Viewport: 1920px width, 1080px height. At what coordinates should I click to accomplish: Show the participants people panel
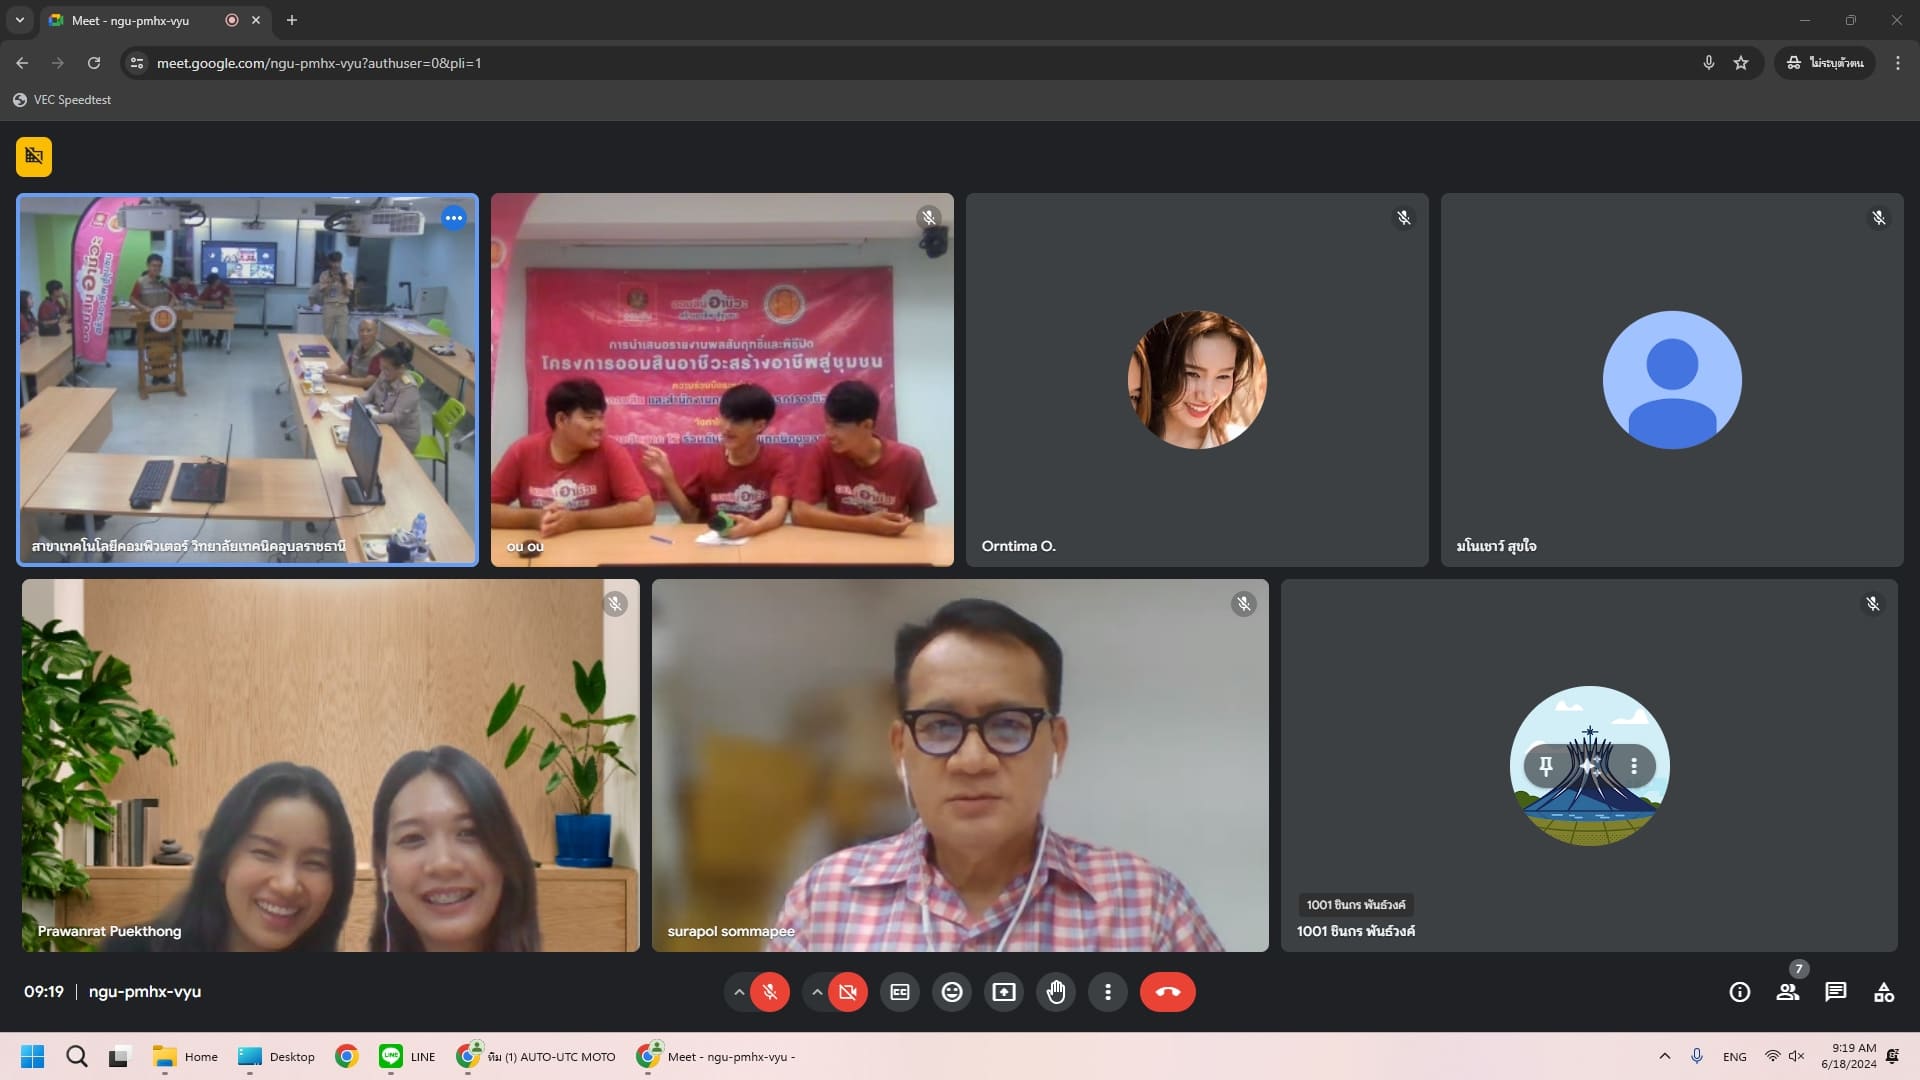click(x=1787, y=992)
